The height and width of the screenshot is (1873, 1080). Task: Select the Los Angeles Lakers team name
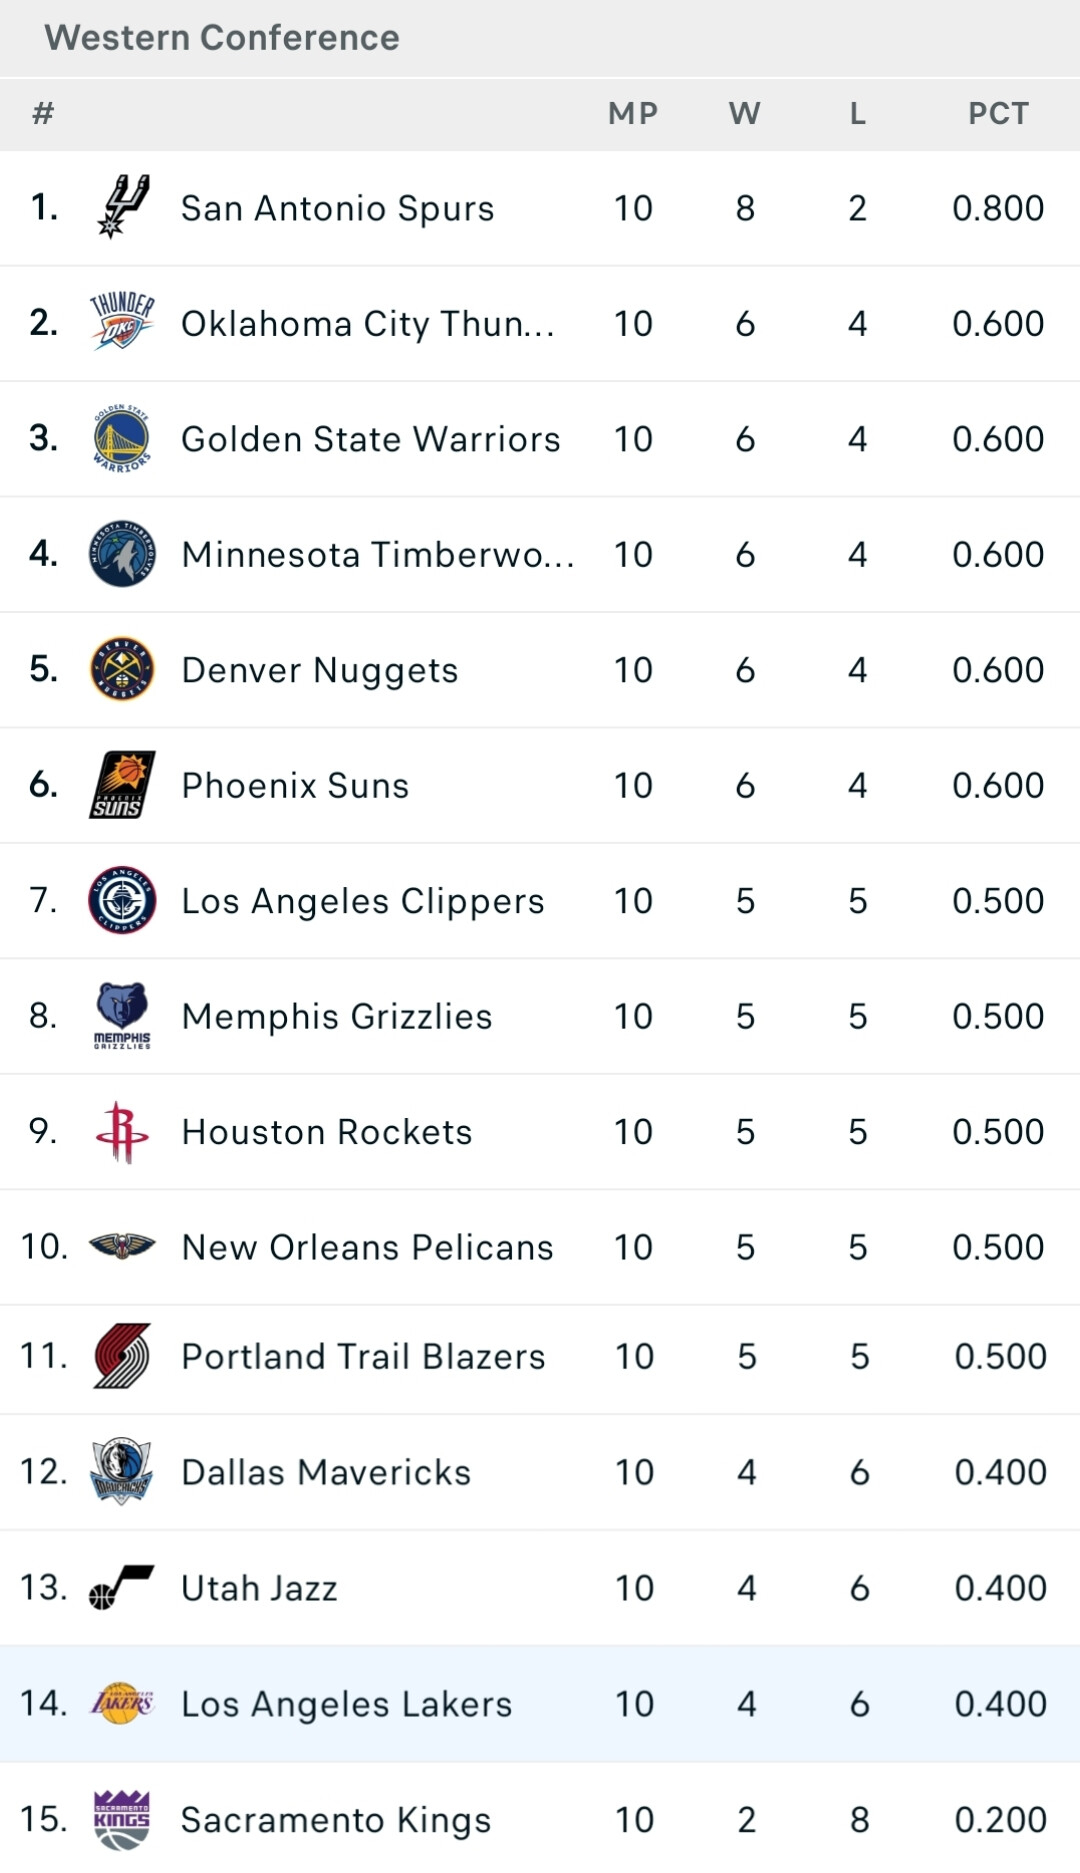[x=346, y=1704]
